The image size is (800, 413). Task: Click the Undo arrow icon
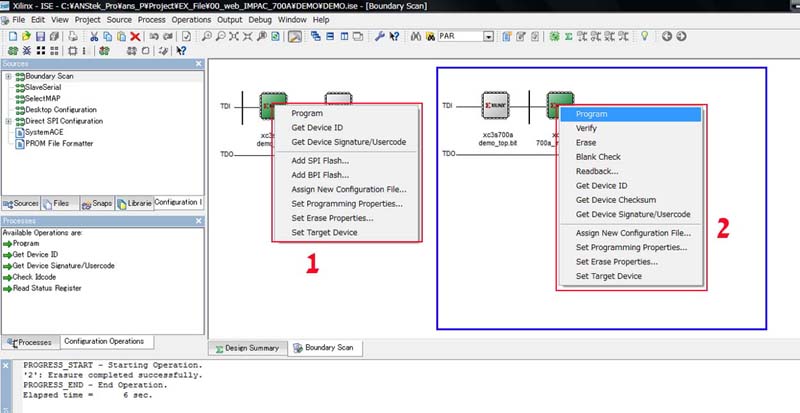click(x=154, y=36)
